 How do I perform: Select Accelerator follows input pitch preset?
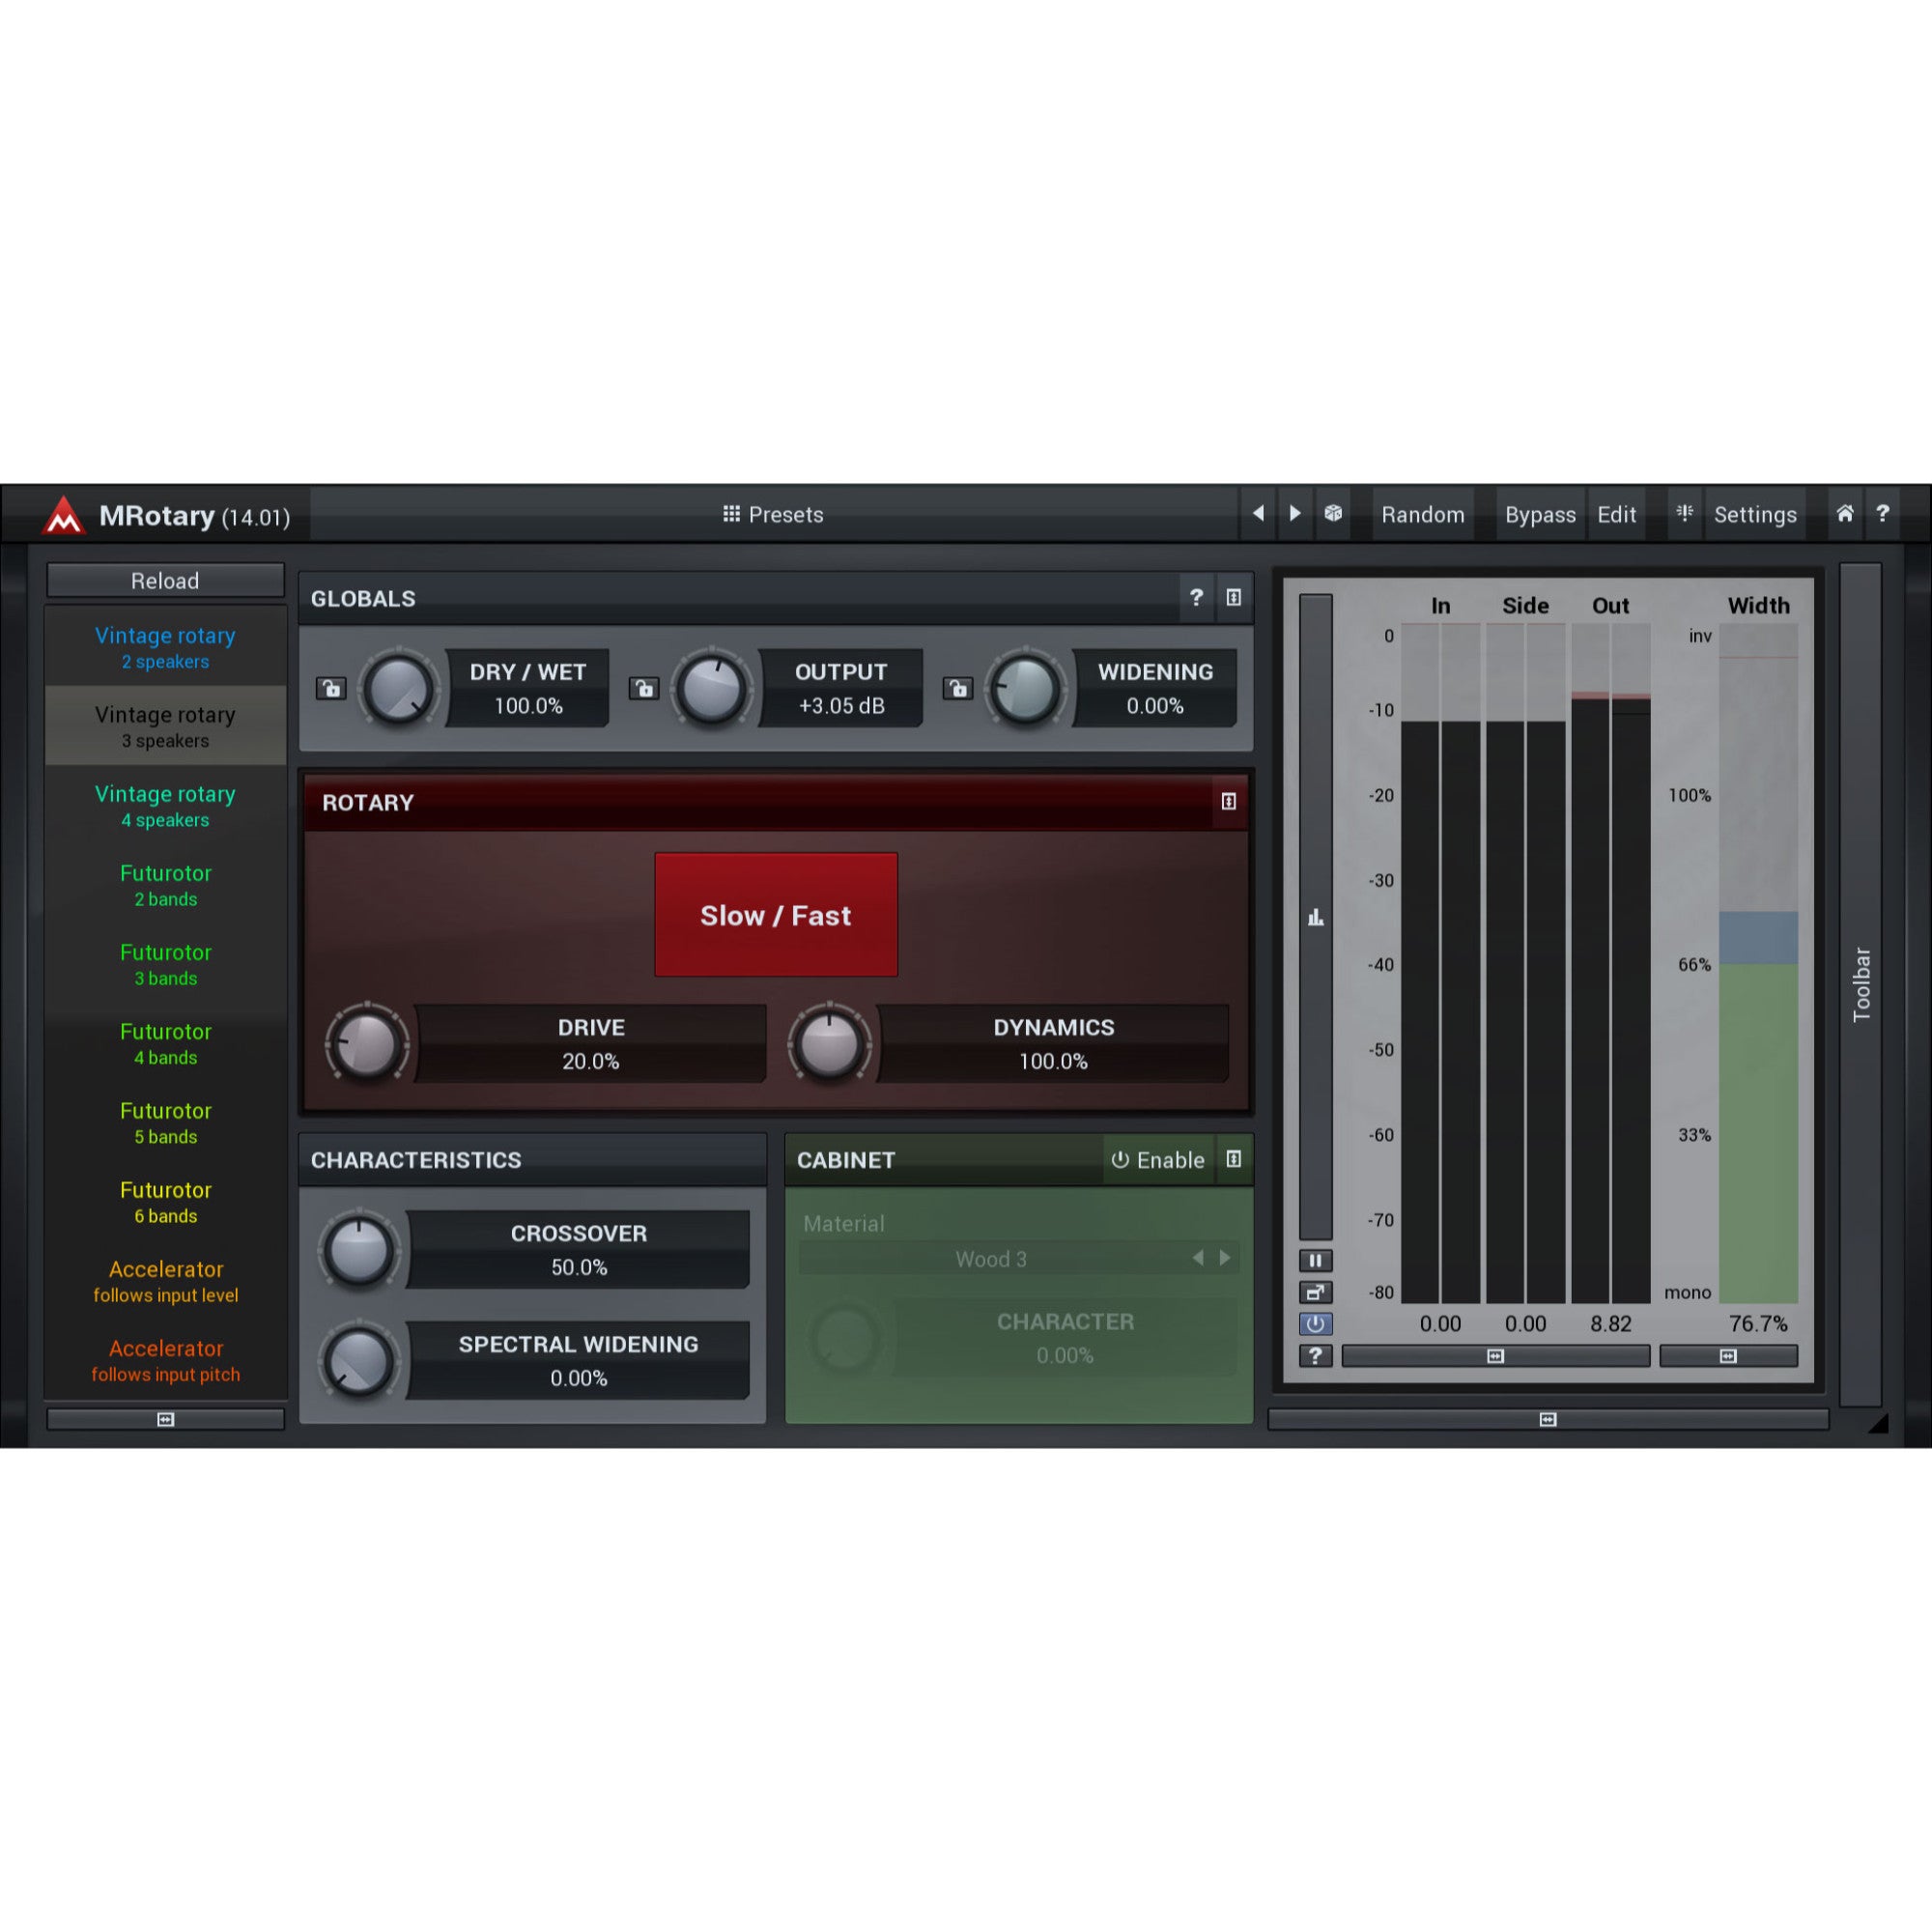click(166, 1360)
